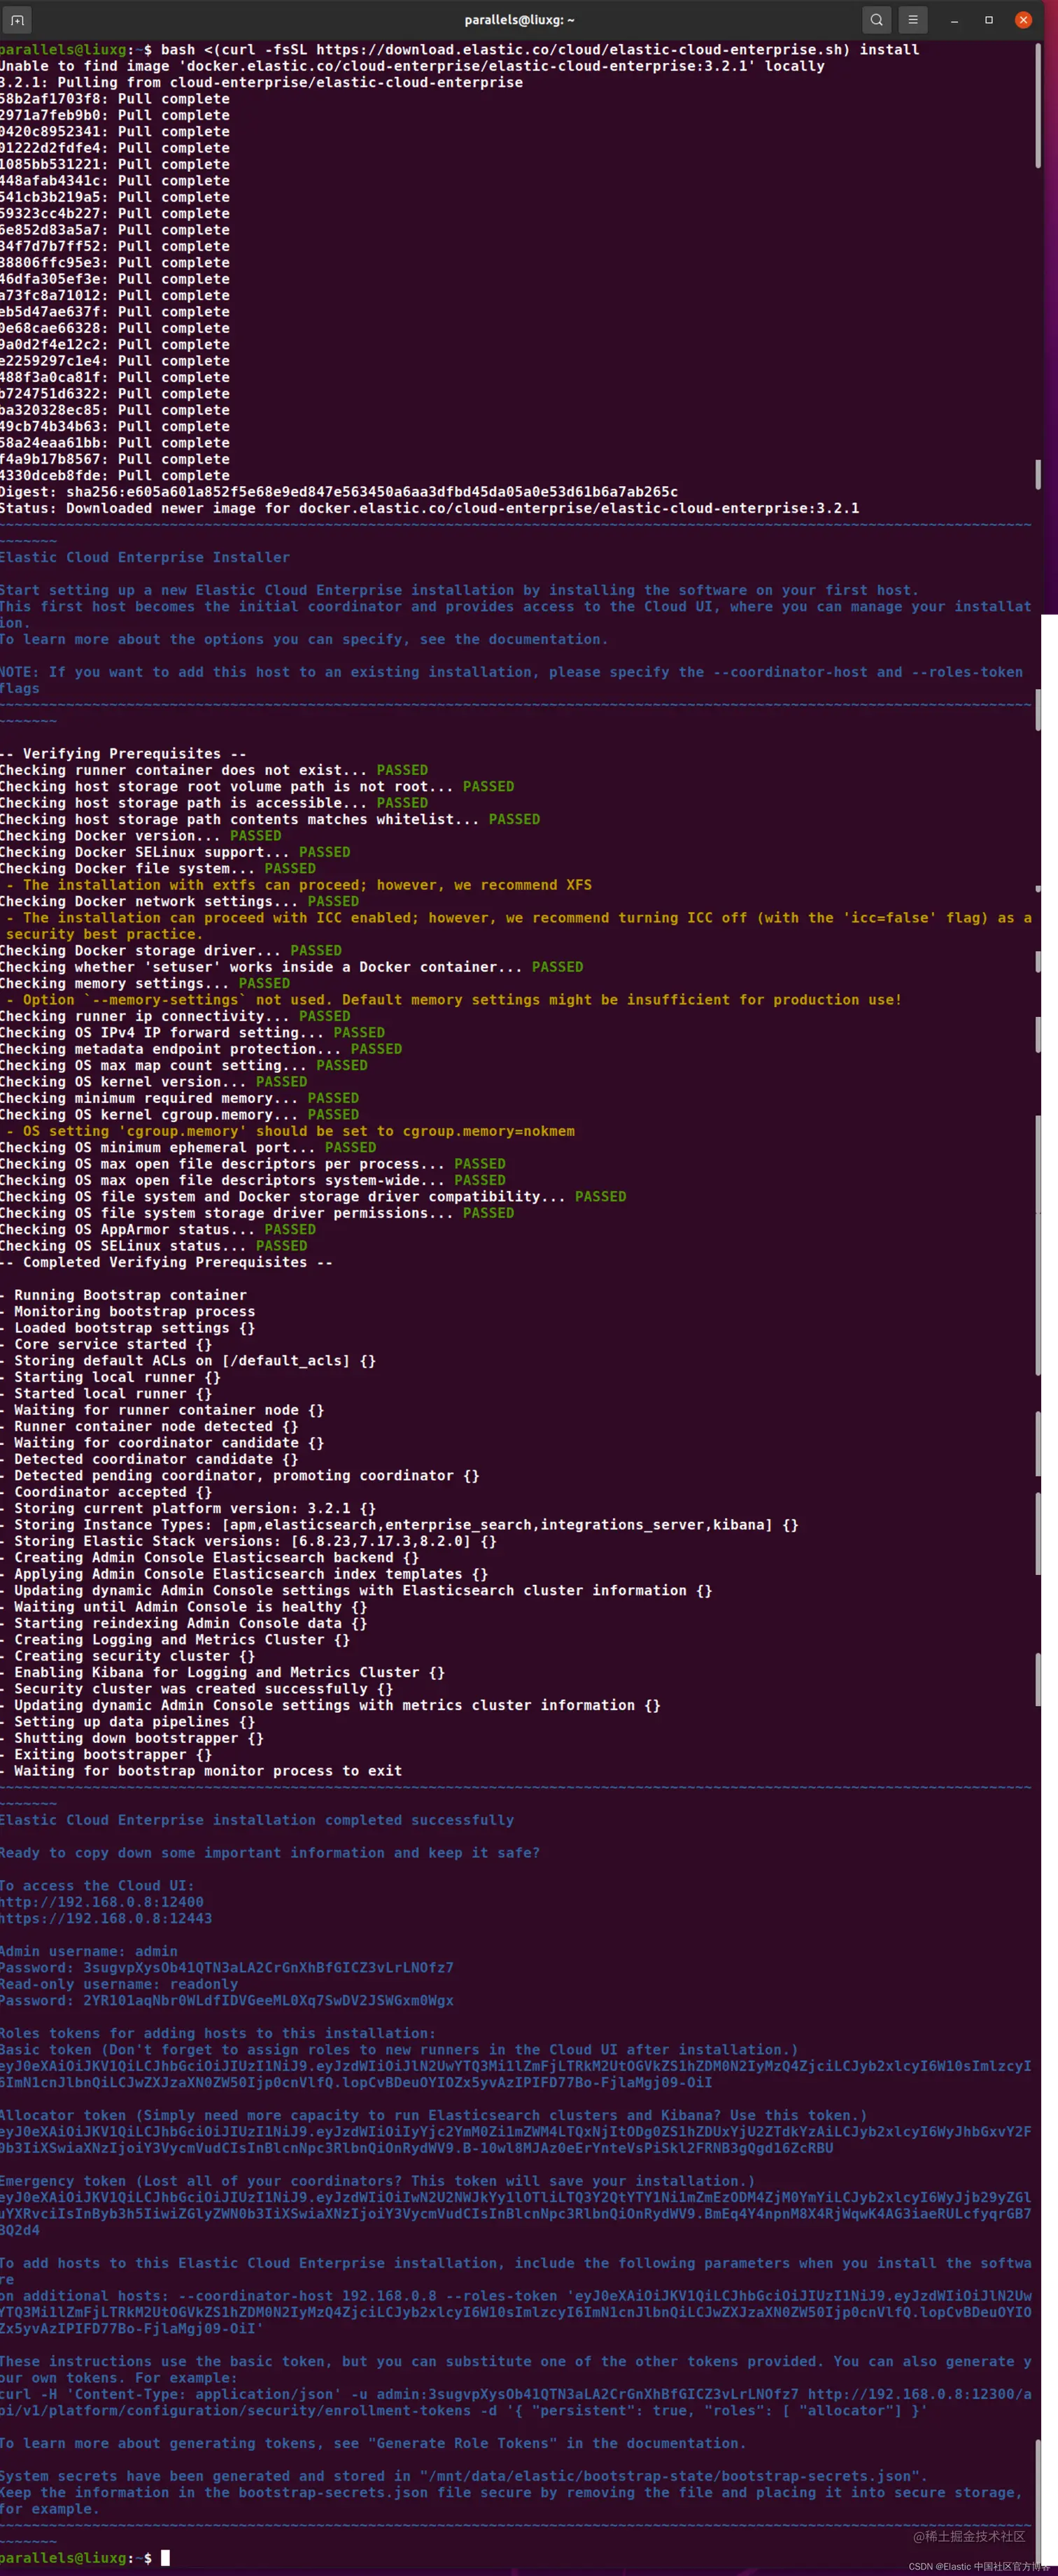This screenshot has width=1058, height=2576.
Task: Click the warning recommending XFS over extfs
Action: click(298, 885)
